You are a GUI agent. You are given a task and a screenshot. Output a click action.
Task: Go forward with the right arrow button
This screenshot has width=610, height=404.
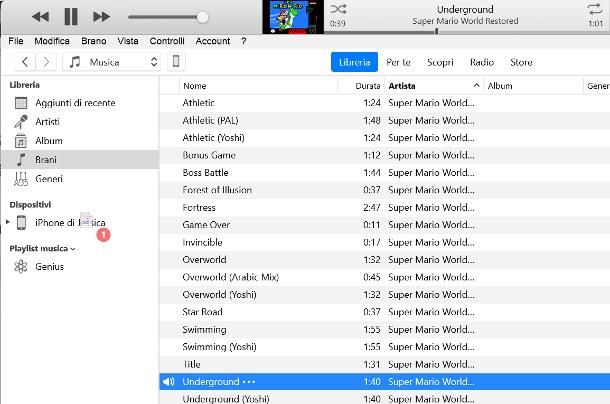coord(46,62)
